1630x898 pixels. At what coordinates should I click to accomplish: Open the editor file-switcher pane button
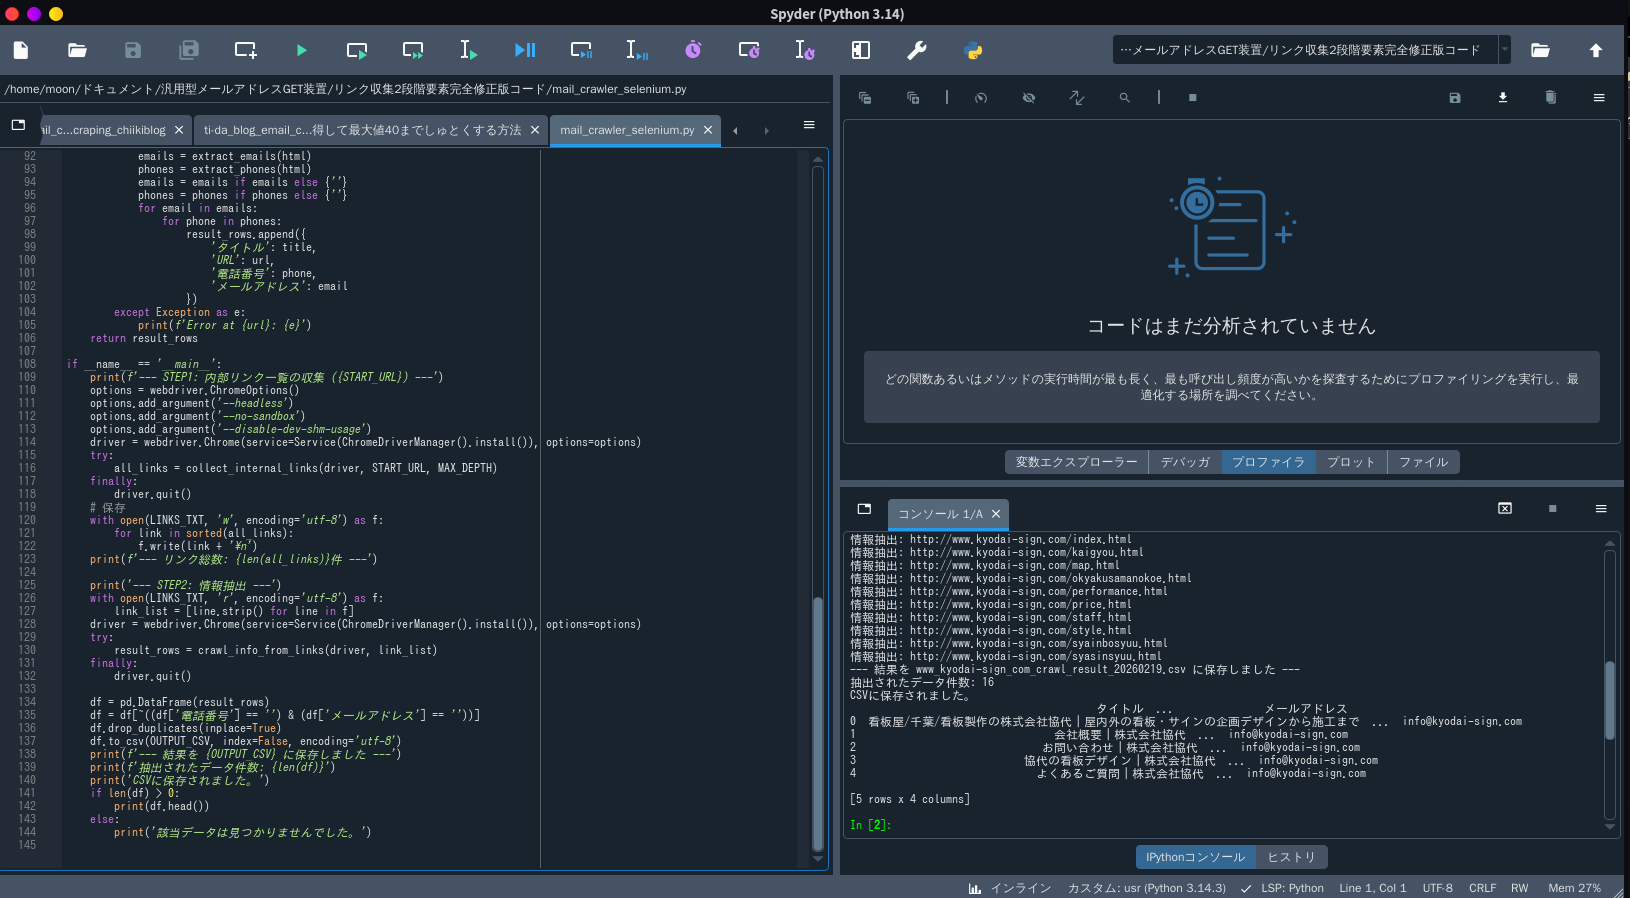click(18, 125)
